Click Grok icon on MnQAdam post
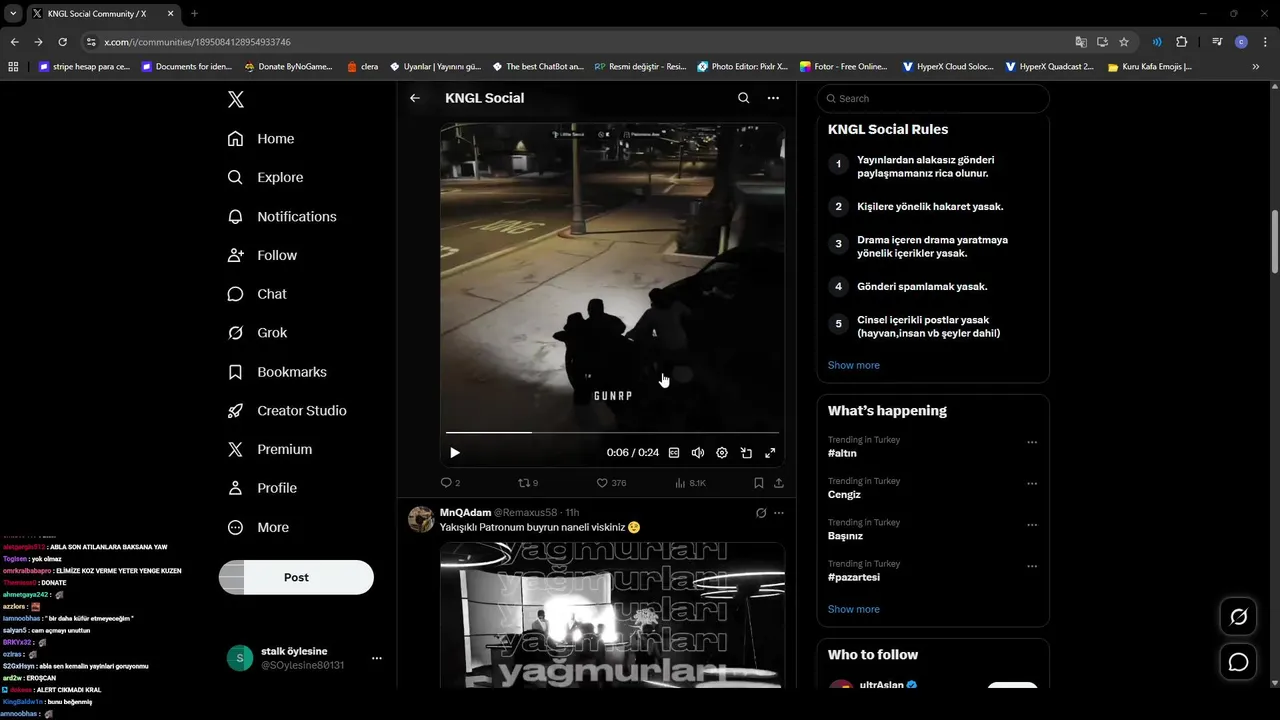1280x720 pixels. (x=760, y=513)
